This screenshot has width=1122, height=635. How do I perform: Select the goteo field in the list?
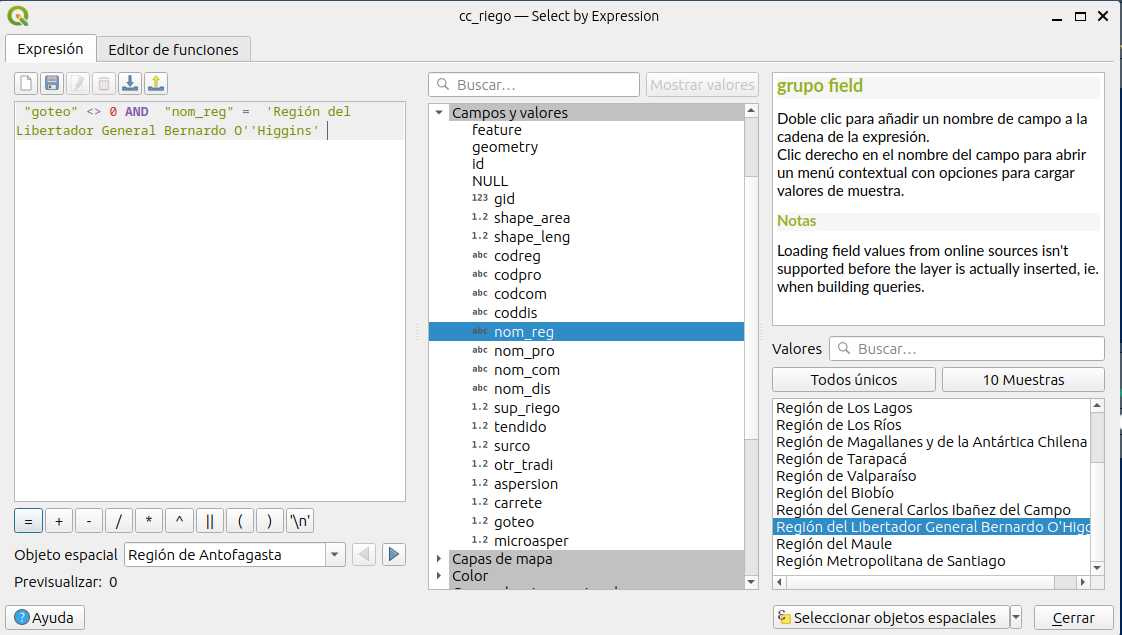(x=514, y=522)
